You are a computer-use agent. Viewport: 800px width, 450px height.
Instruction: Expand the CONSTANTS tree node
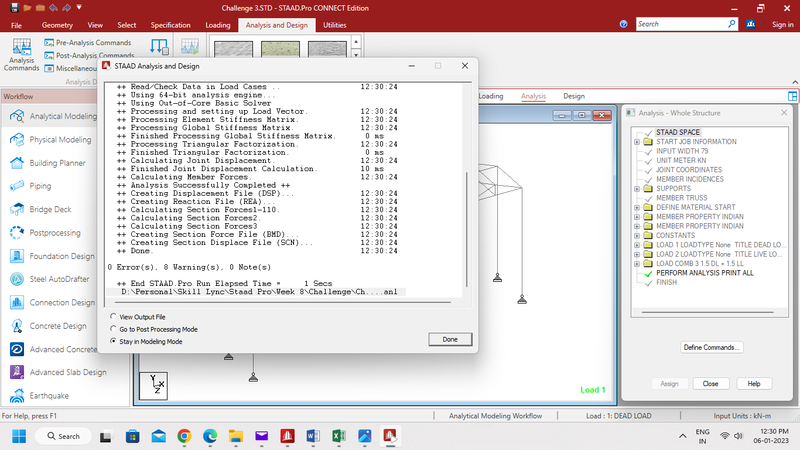pyautogui.click(x=636, y=235)
